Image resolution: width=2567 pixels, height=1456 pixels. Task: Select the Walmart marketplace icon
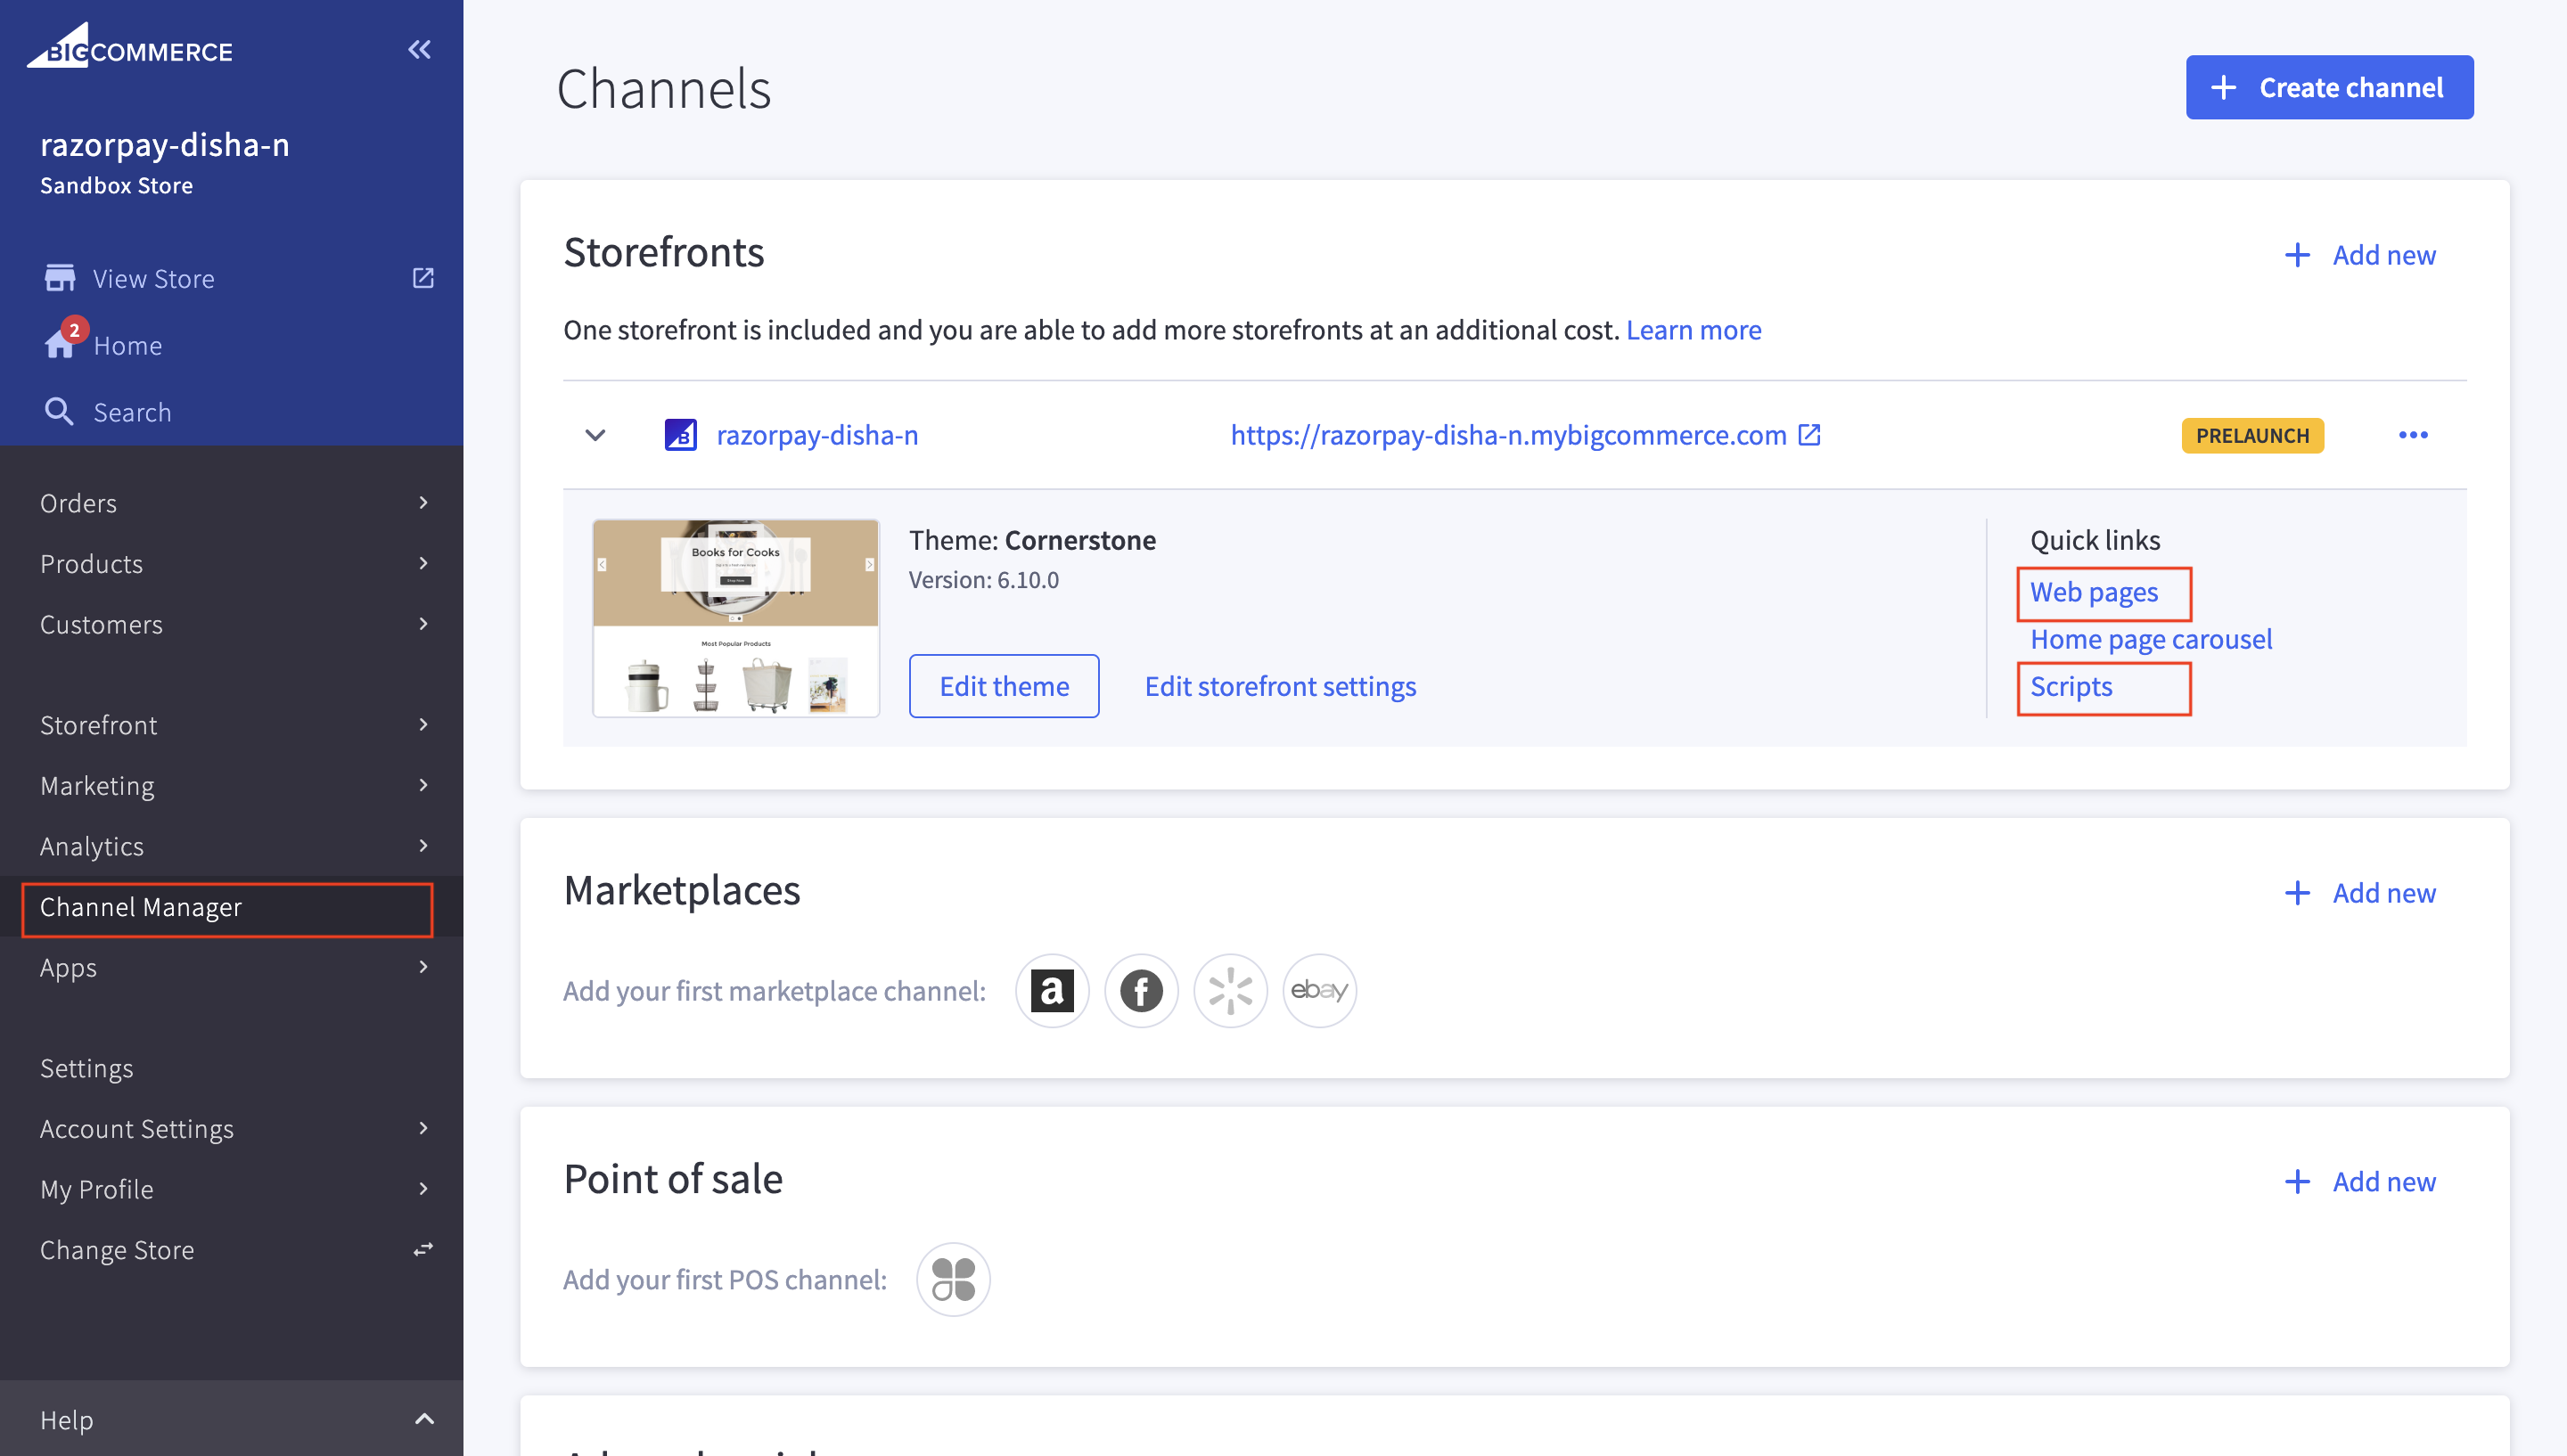1230,990
